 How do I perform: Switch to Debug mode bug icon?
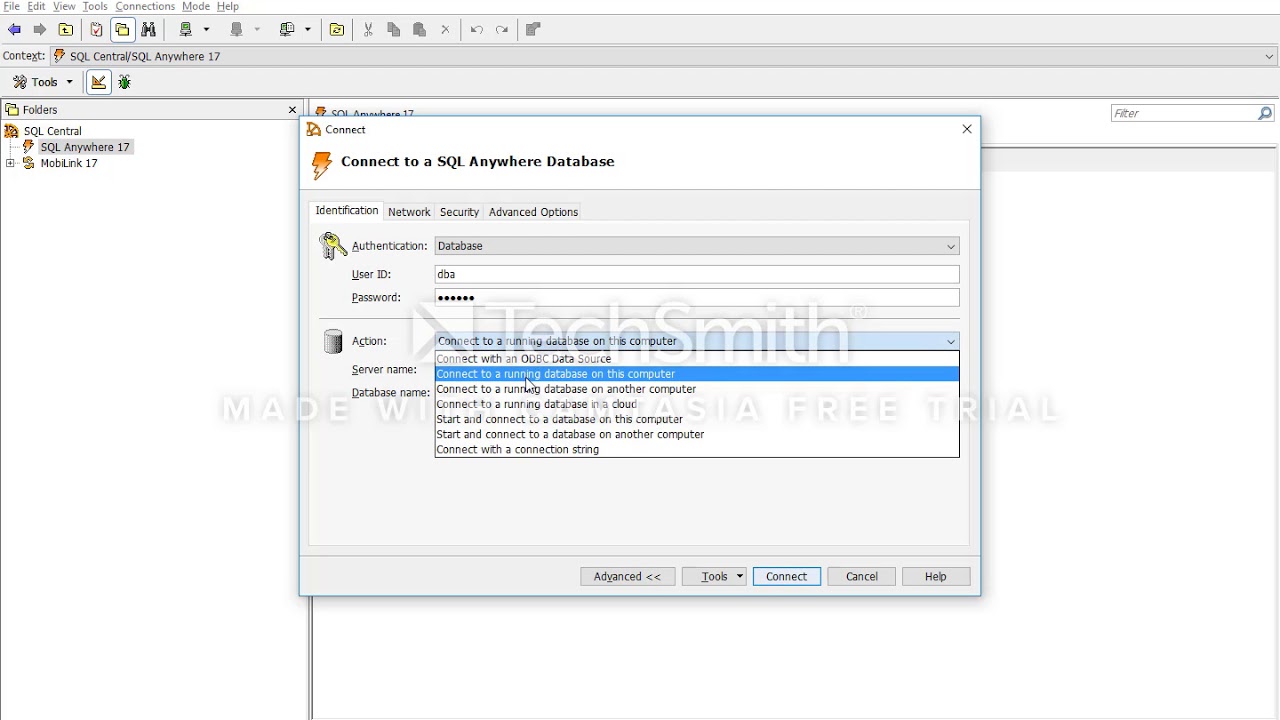125,82
